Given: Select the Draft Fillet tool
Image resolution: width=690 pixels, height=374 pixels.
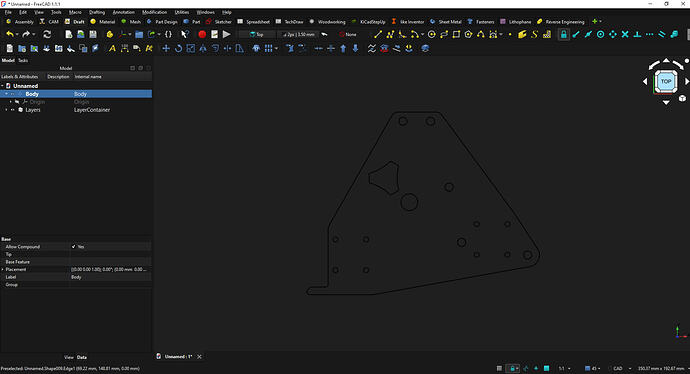Looking at the screenshot, I should coord(402,34).
